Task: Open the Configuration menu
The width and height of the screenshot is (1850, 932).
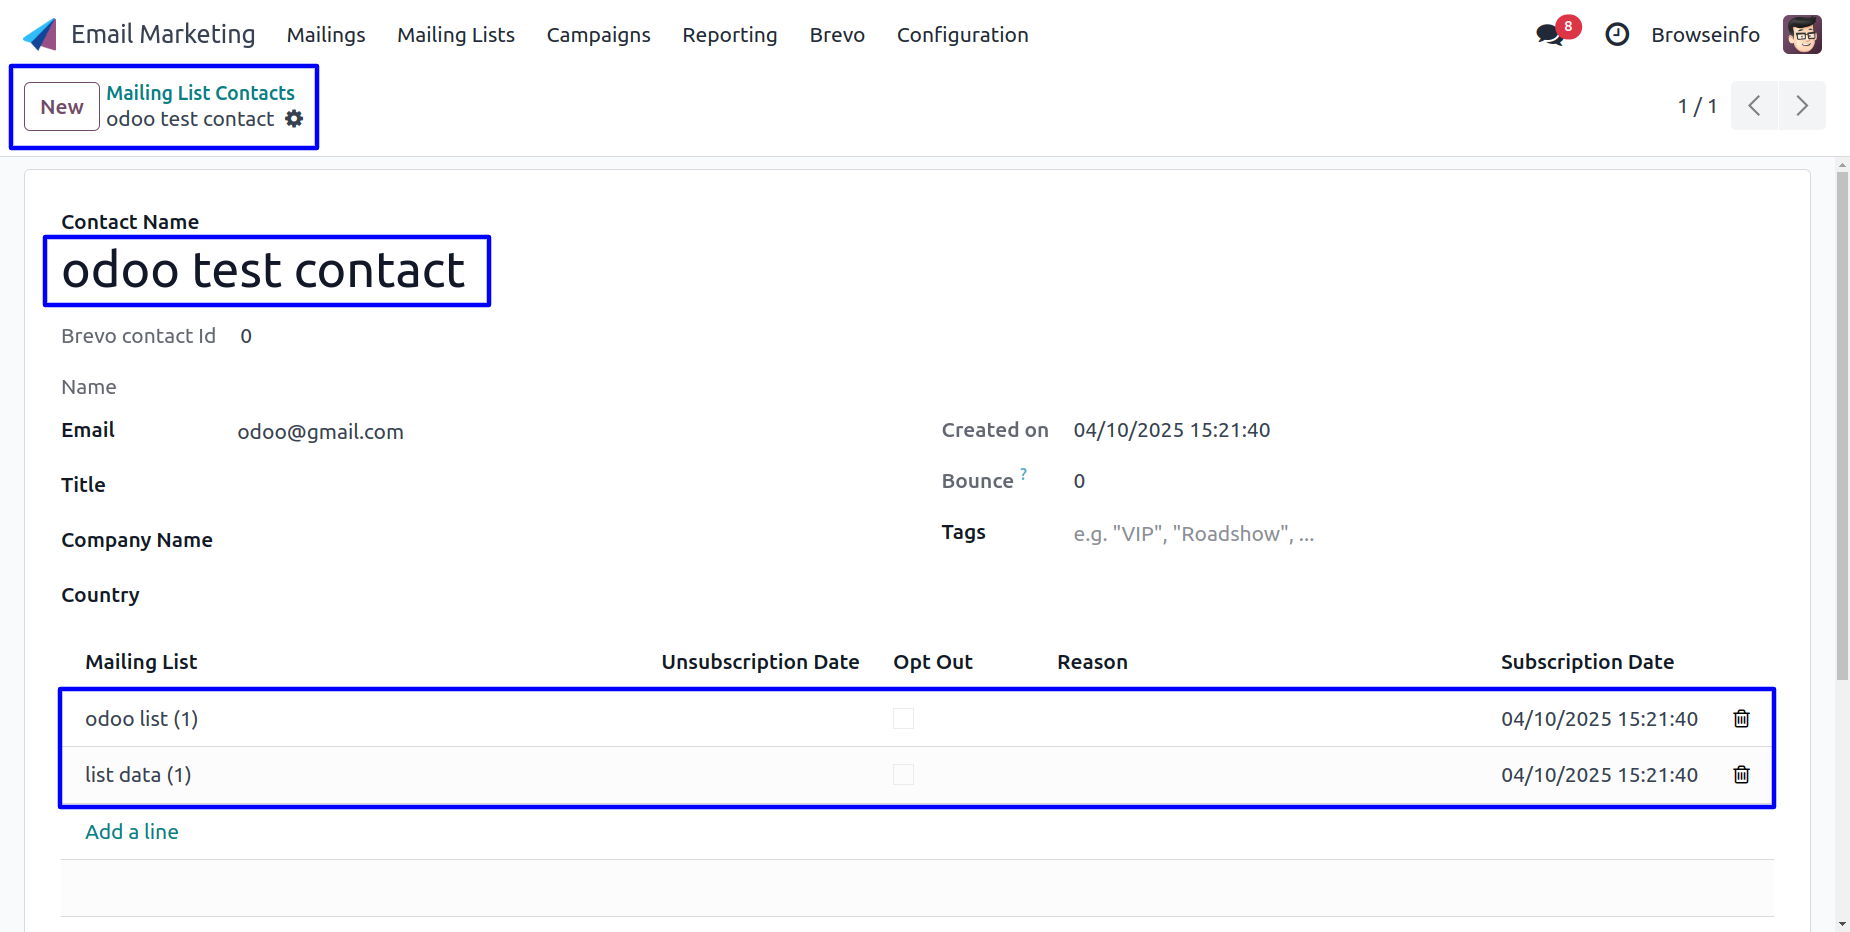Action: [962, 35]
